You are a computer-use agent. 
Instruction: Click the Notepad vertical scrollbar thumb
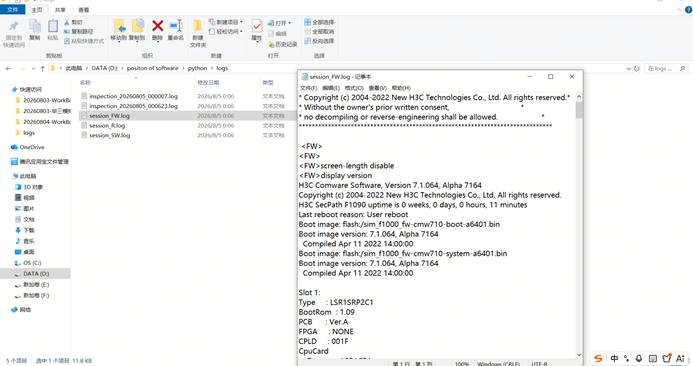(x=579, y=110)
